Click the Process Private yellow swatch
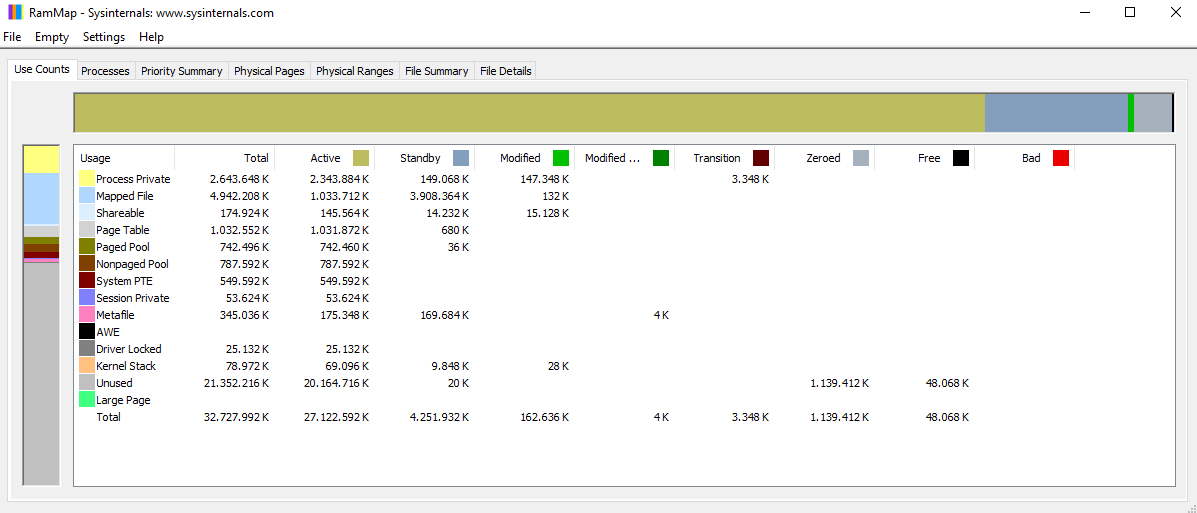This screenshot has height=513, width=1197. [87, 179]
